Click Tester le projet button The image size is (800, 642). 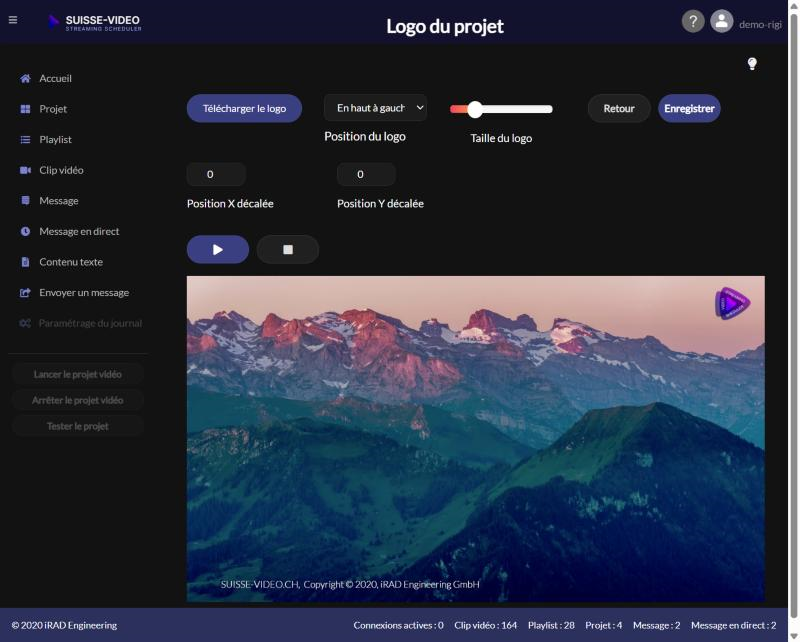[78, 427]
